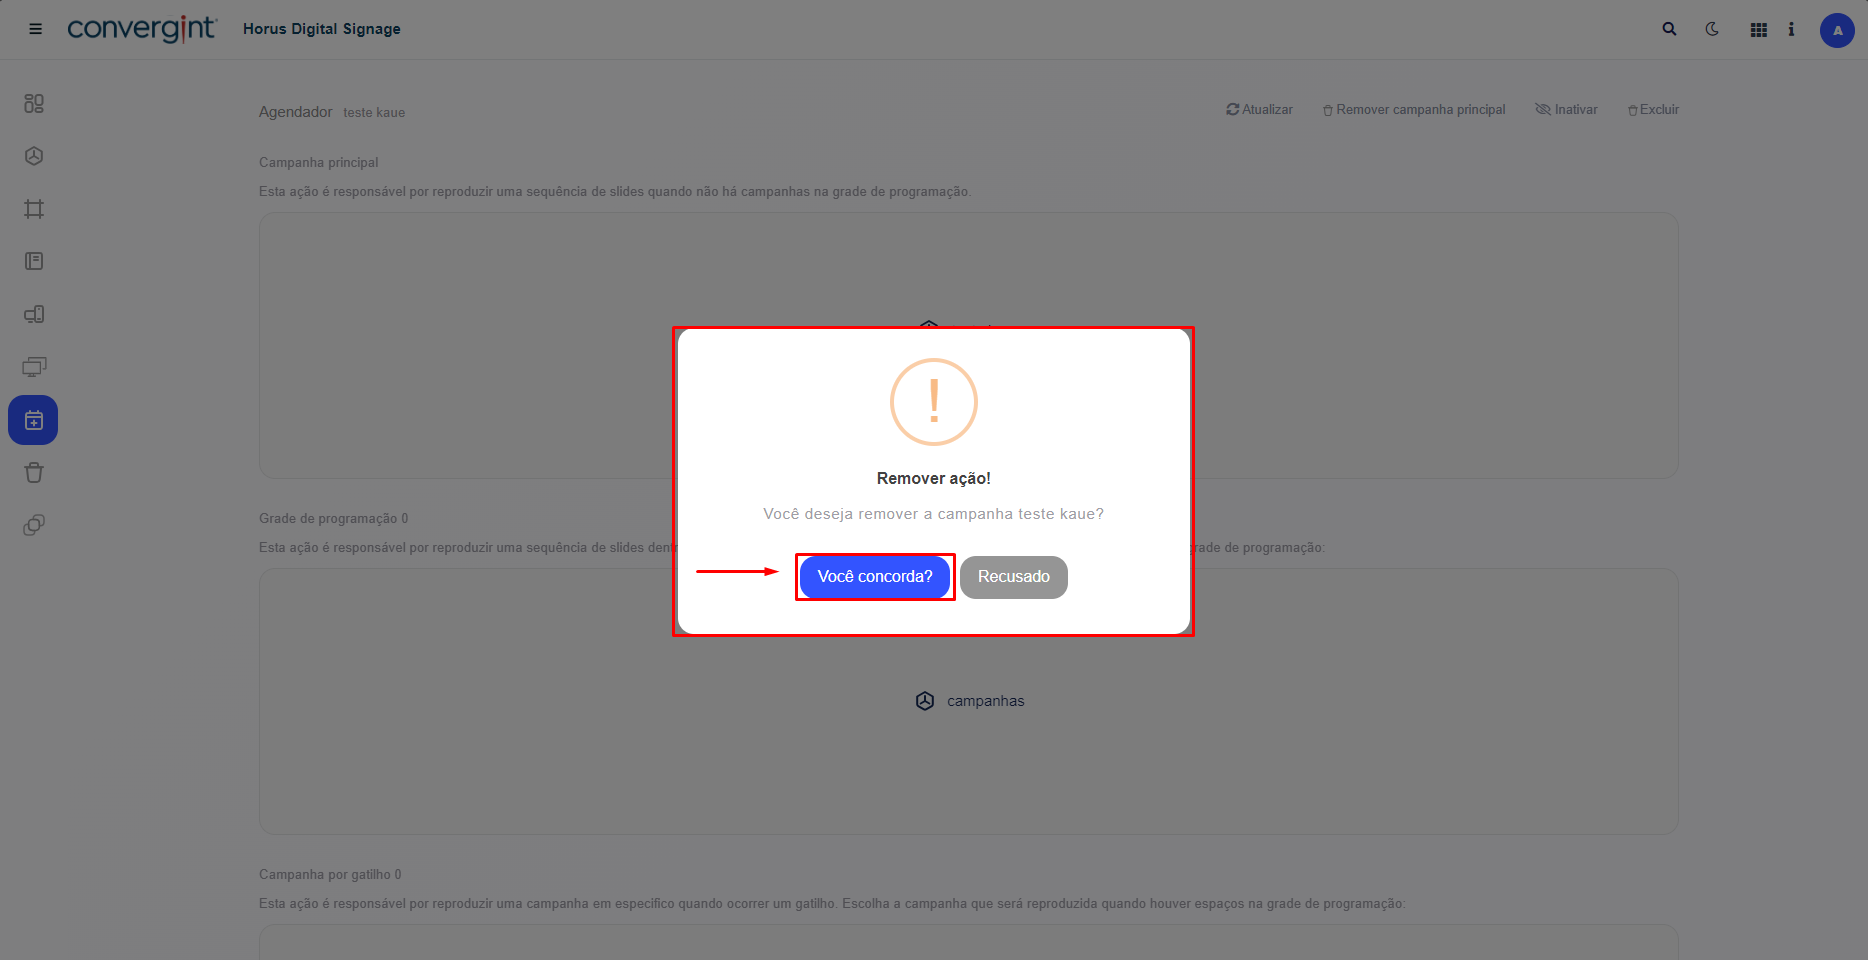Open the screens monitor sidebar icon
The height and width of the screenshot is (960, 1868).
(x=34, y=367)
